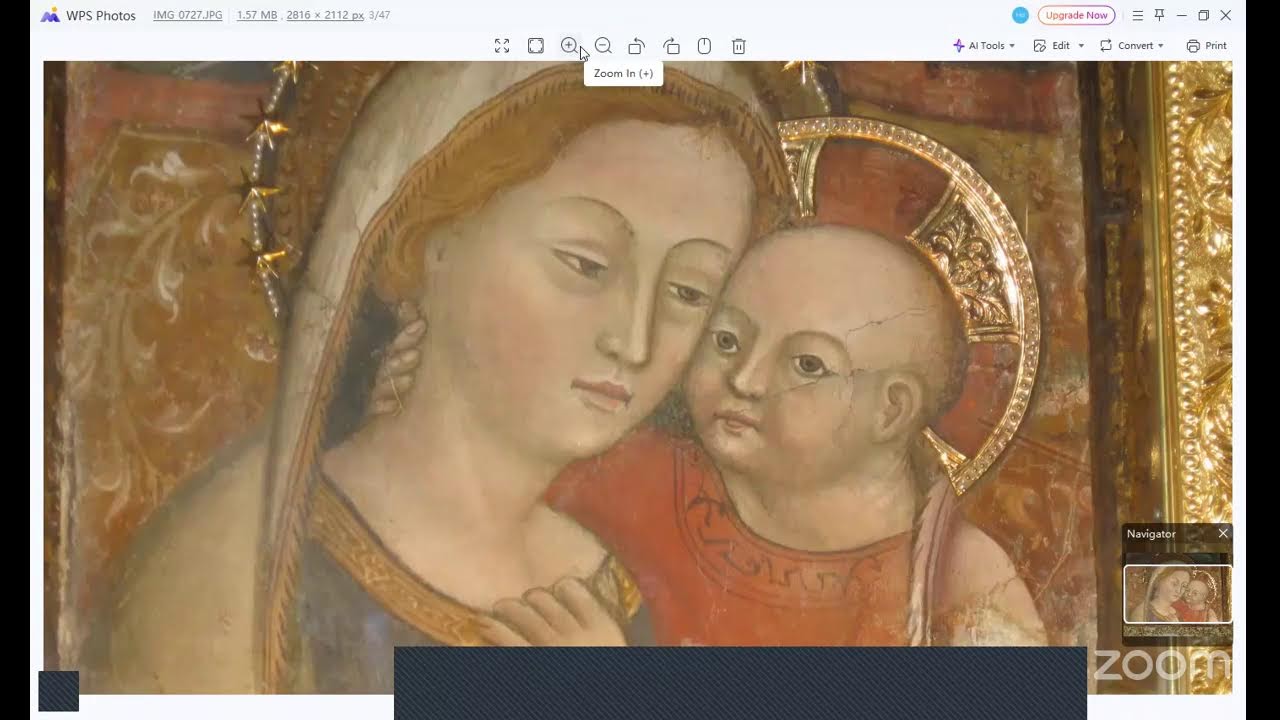
Task: Click the Upgrade Now button
Action: pyautogui.click(x=1076, y=15)
